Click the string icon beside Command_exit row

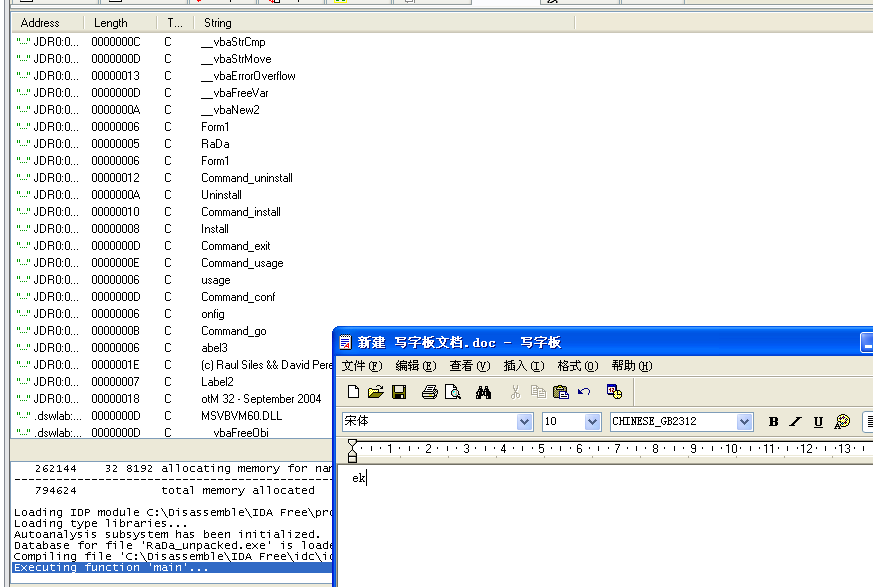tap(23, 246)
